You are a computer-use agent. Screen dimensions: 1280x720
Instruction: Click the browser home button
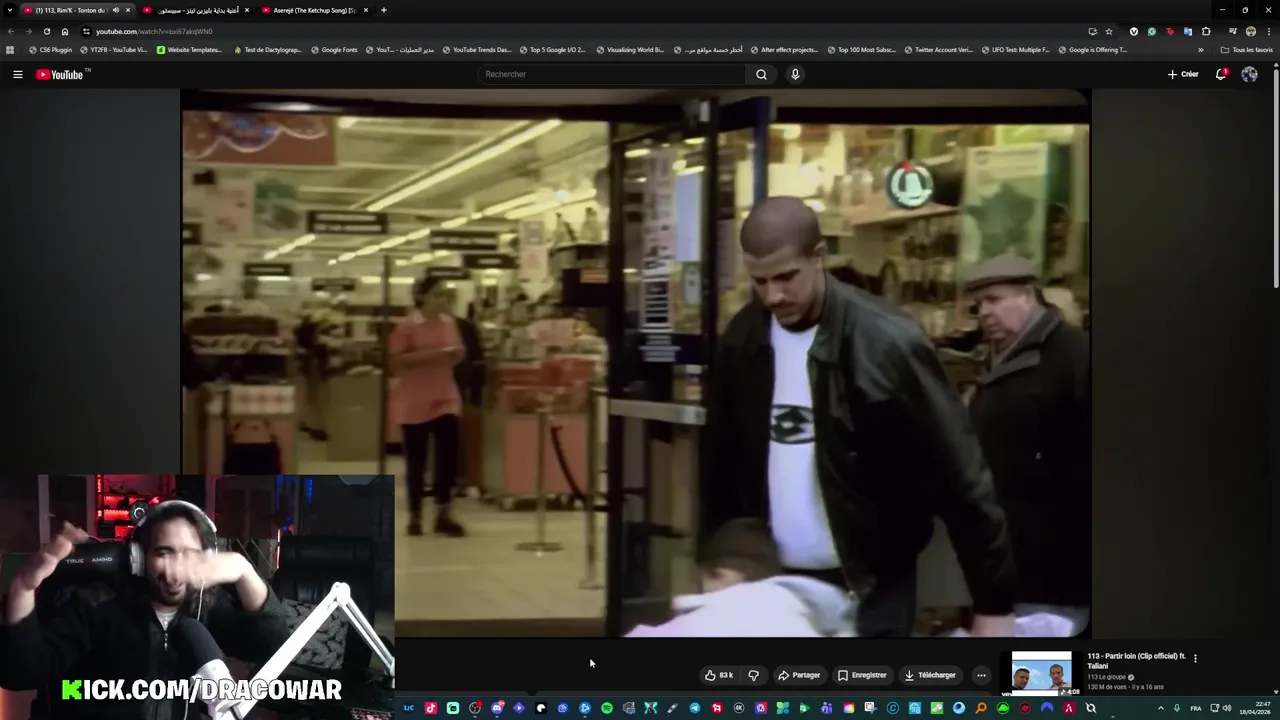point(65,31)
